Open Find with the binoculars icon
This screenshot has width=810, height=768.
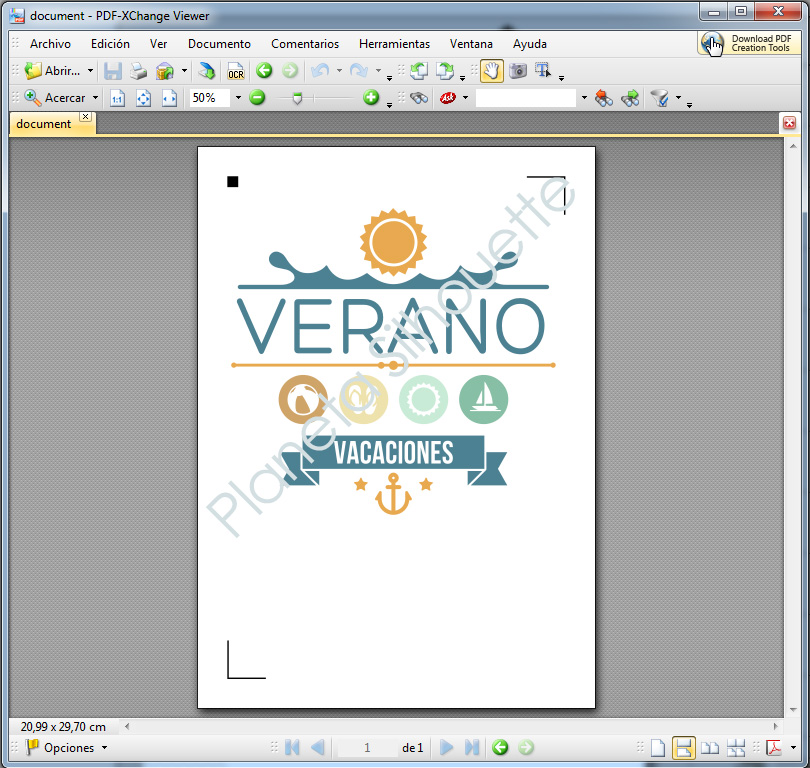click(x=419, y=98)
